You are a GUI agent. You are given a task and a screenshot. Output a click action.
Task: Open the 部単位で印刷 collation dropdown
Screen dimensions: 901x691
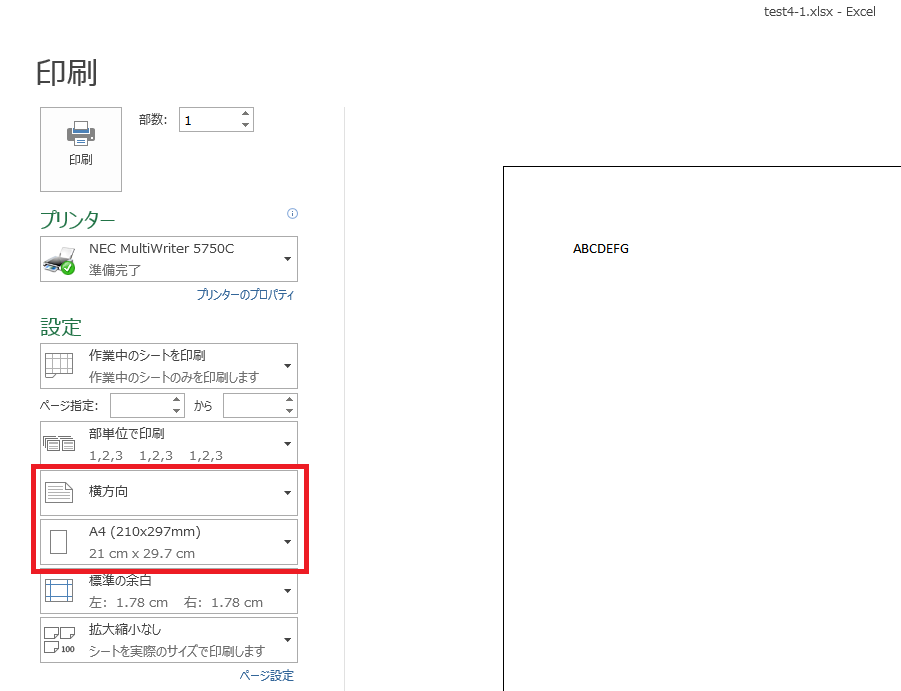click(x=169, y=443)
